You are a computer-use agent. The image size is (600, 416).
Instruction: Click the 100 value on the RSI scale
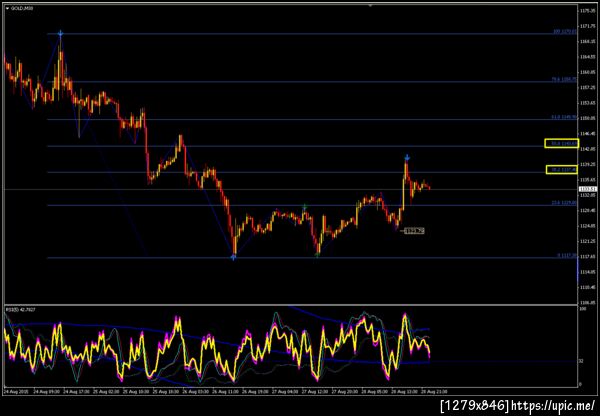(584, 308)
